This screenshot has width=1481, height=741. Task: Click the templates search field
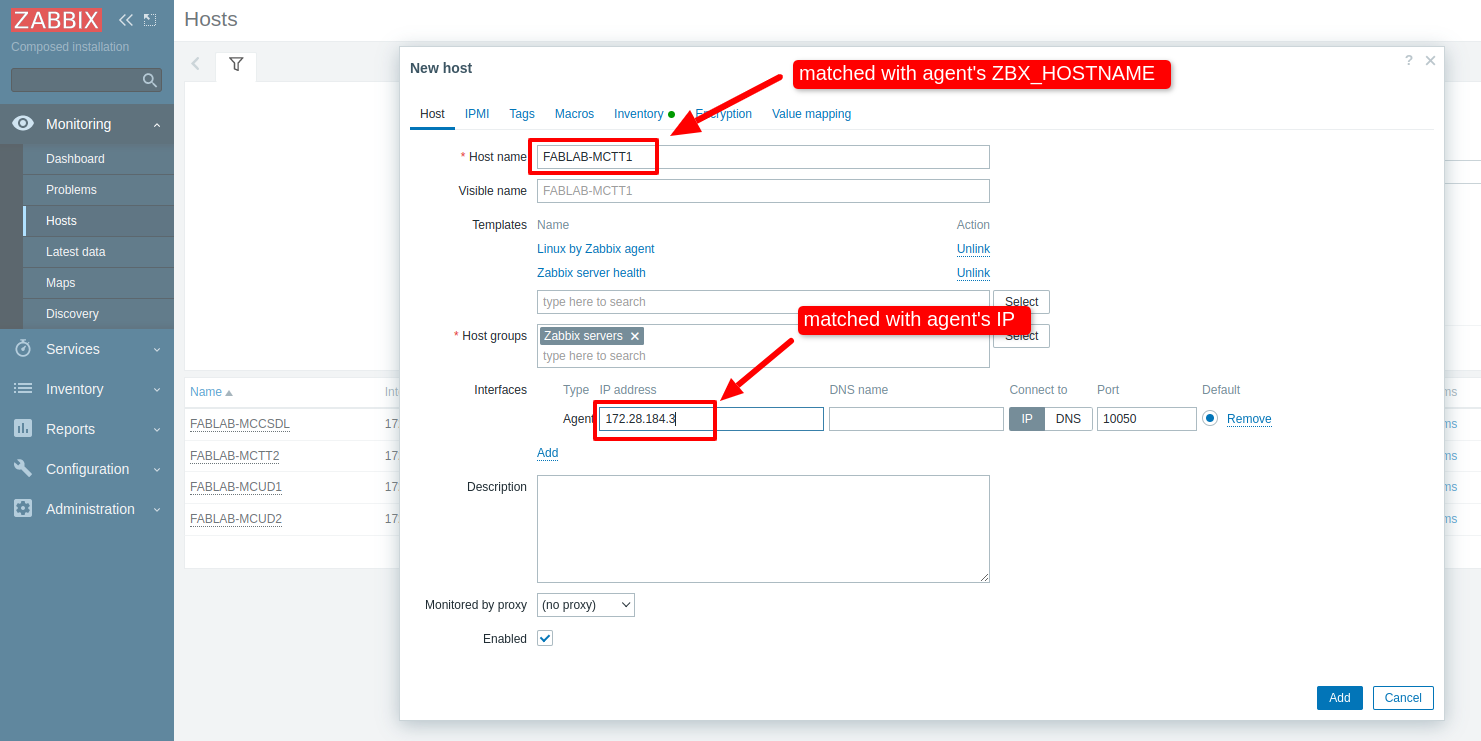[763, 302]
